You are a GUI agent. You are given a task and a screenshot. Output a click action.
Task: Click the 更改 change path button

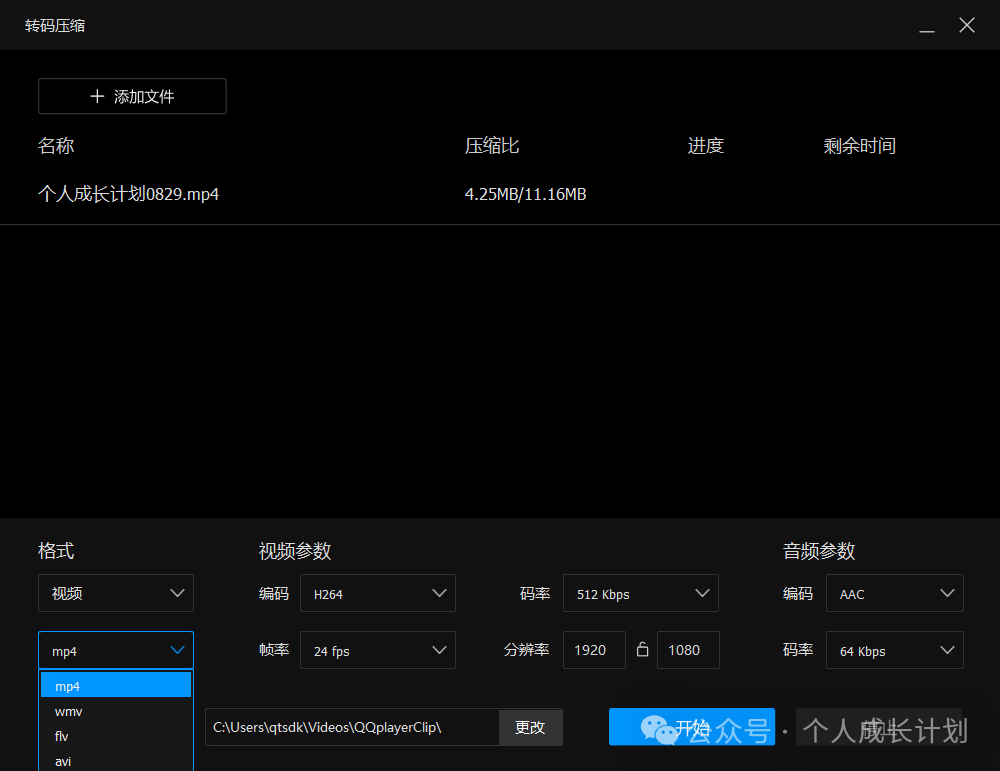[x=530, y=727]
